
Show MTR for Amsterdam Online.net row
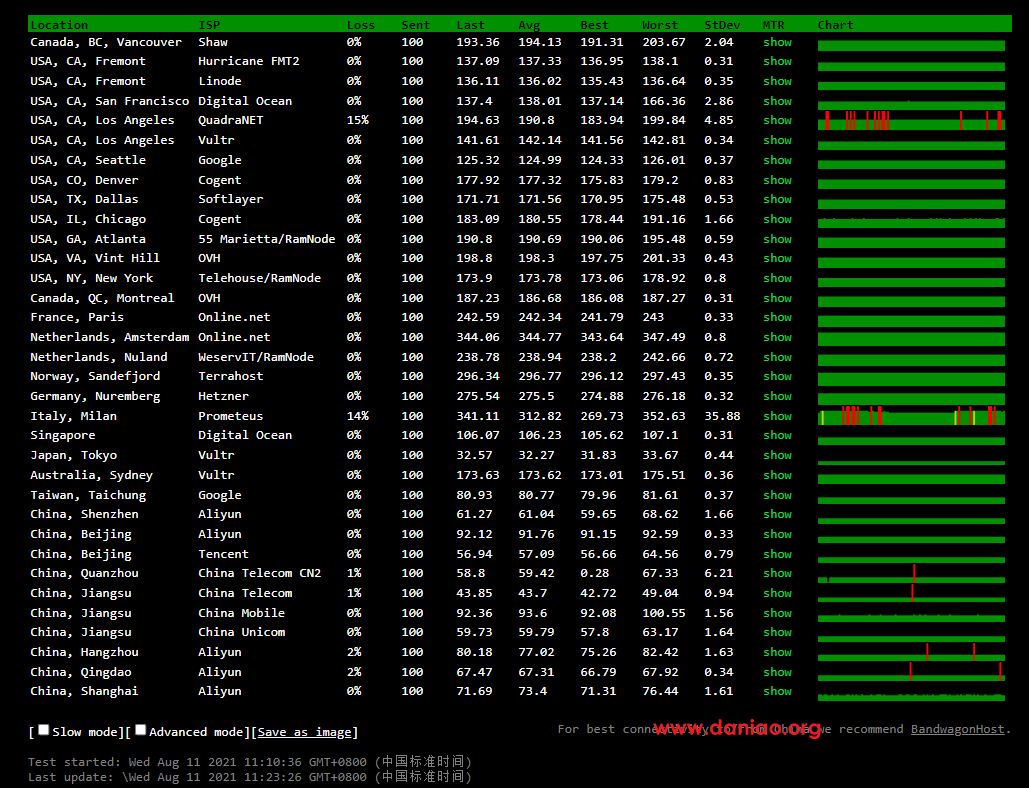coord(778,337)
